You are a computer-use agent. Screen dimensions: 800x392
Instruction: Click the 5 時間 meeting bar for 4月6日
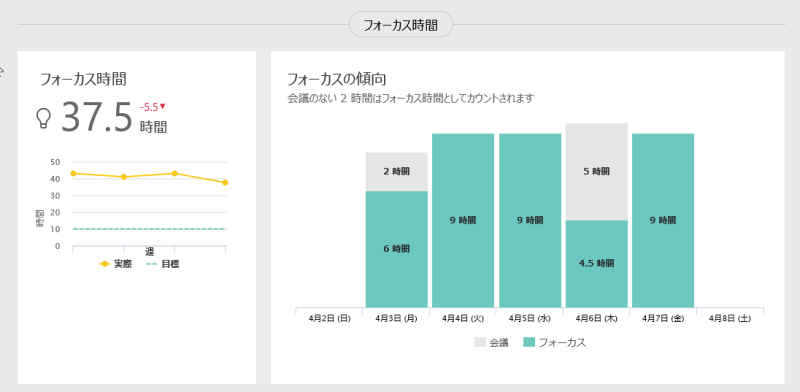point(596,172)
